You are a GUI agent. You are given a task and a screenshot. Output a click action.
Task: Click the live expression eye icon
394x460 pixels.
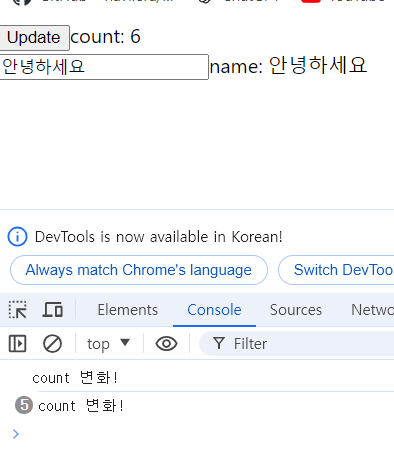click(166, 344)
